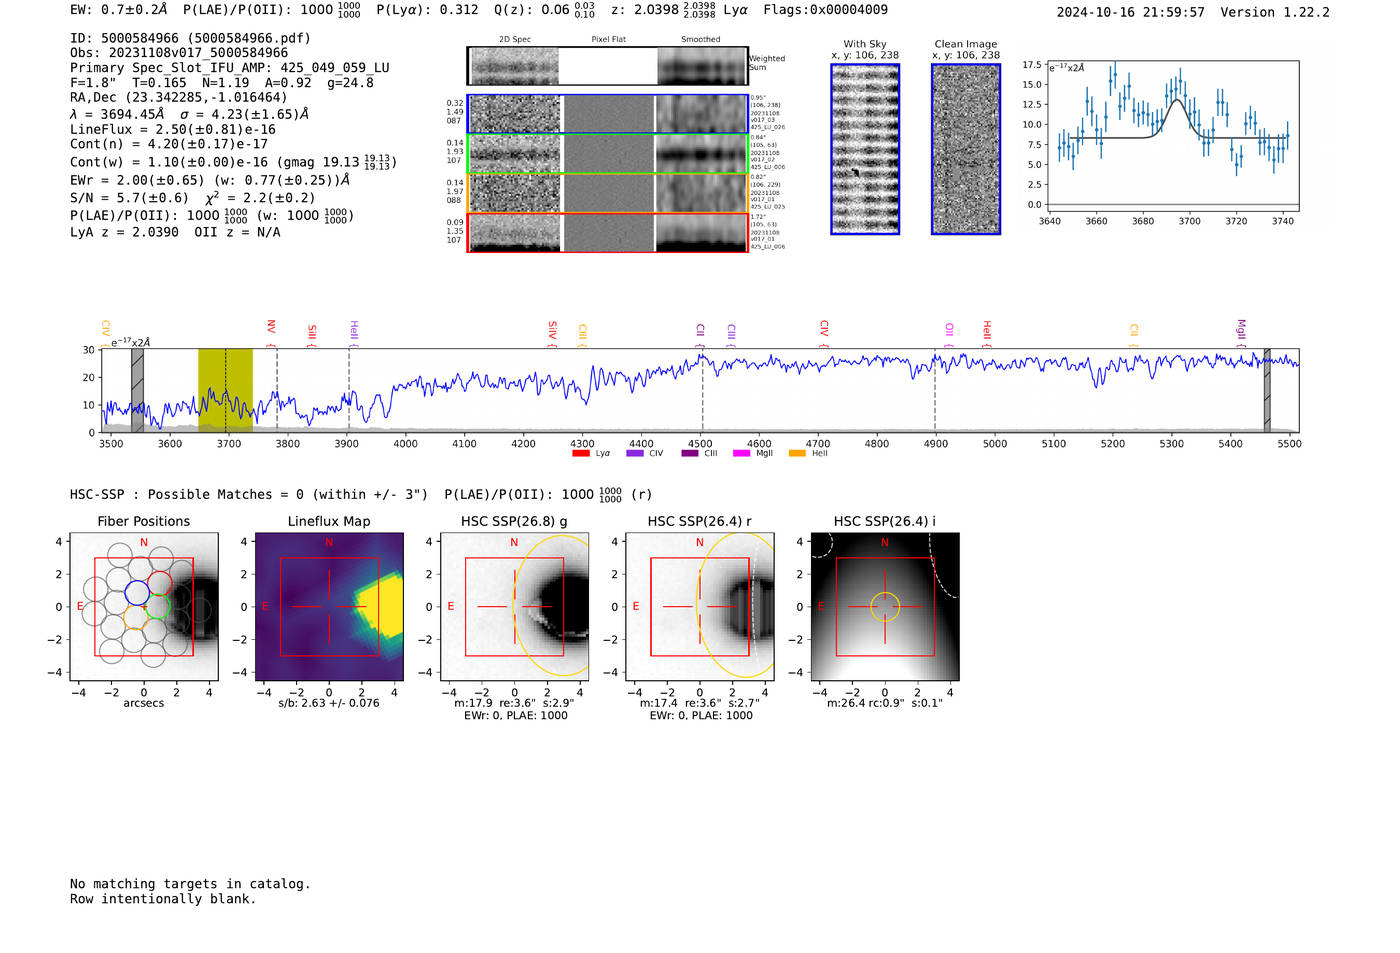Click the λ = 3694.45Å wavelength line
The height and width of the screenshot is (953, 1400).
click(x=189, y=114)
